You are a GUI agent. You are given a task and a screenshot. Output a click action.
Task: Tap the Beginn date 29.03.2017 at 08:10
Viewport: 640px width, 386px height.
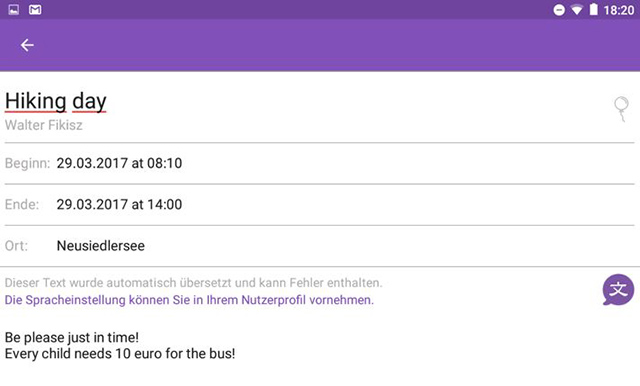coord(119,163)
